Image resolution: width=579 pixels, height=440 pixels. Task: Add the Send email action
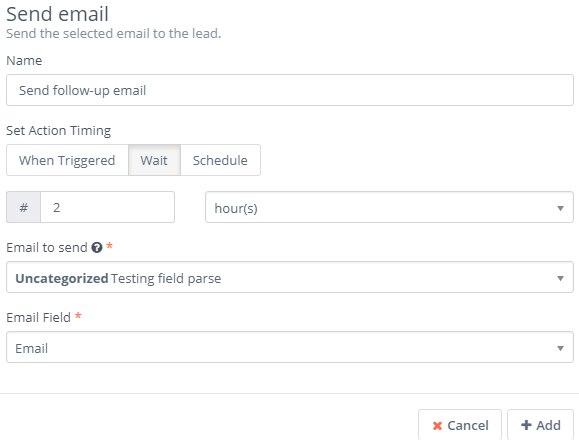coord(540,425)
